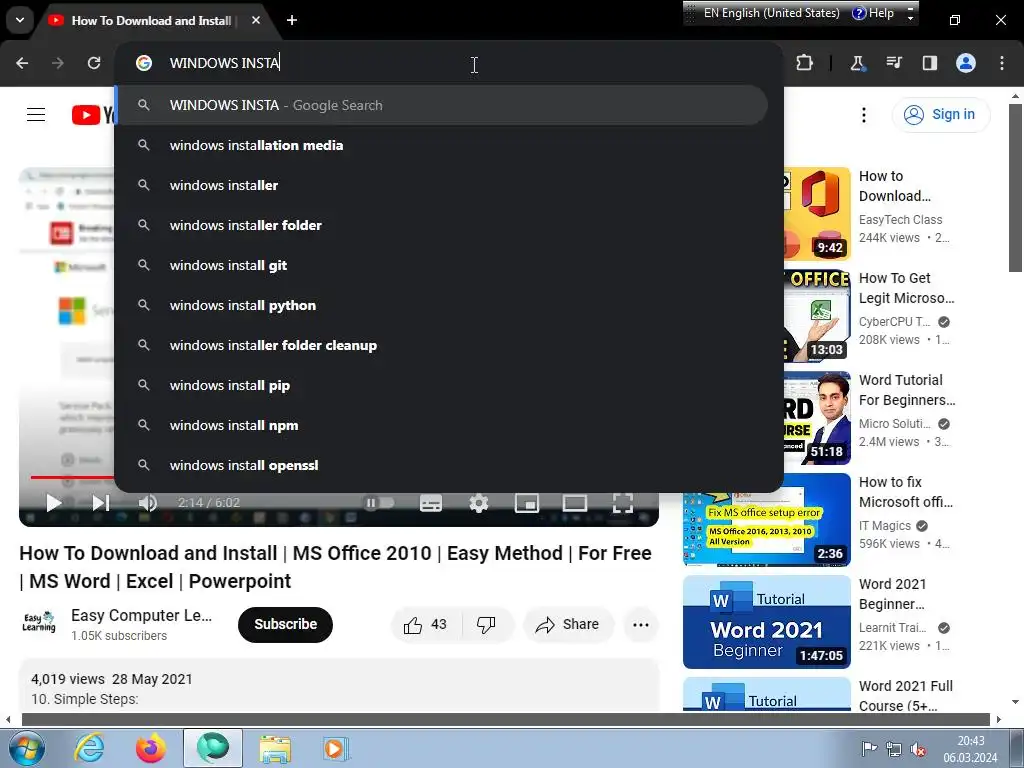Toggle subtitles closed captions

[430, 503]
